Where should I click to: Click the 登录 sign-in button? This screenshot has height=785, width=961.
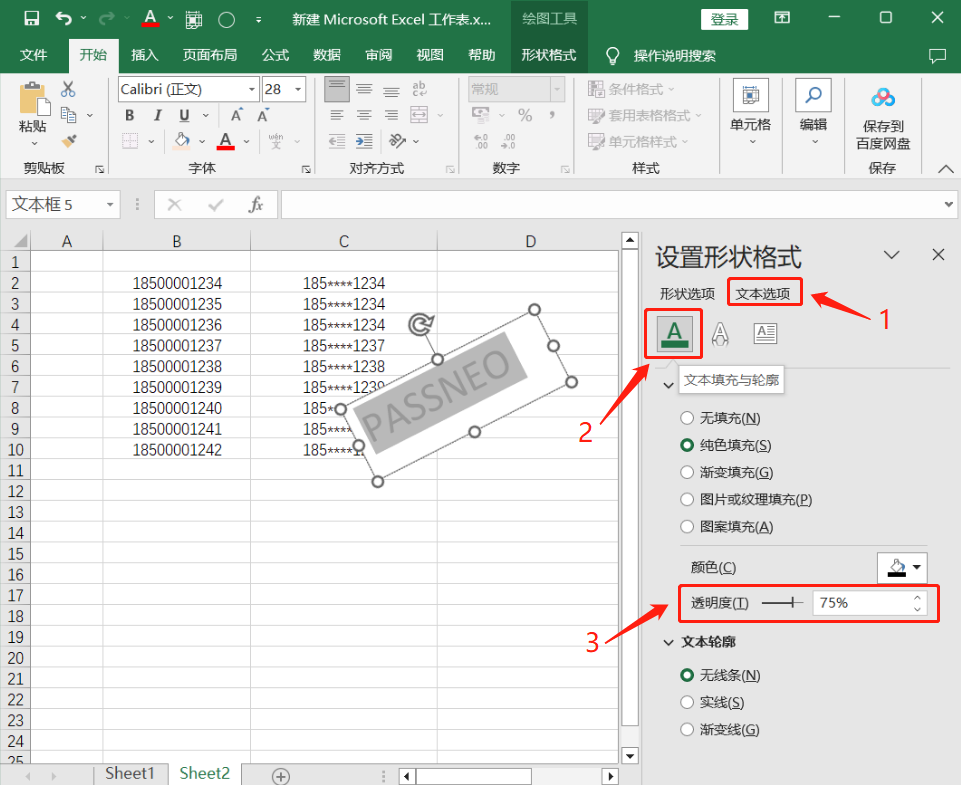point(724,20)
